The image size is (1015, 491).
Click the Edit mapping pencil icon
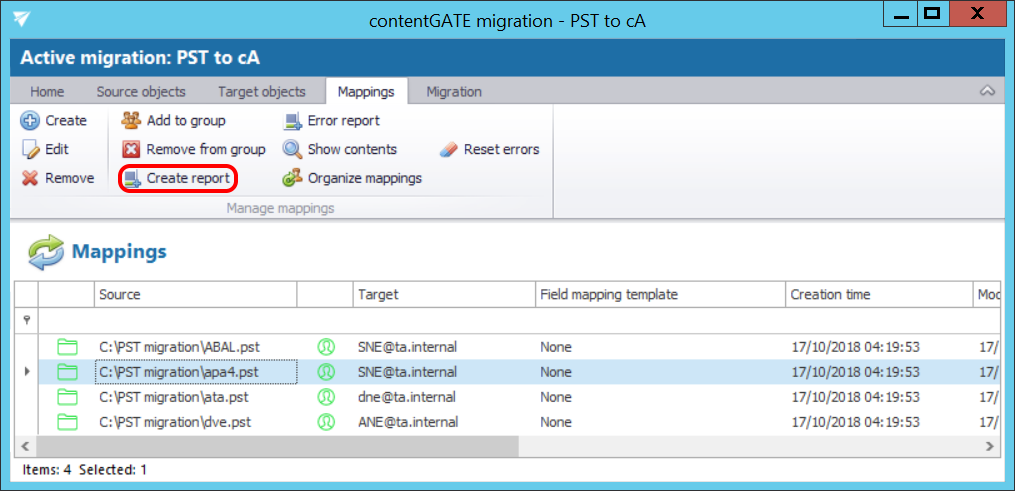click(x=30, y=150)
